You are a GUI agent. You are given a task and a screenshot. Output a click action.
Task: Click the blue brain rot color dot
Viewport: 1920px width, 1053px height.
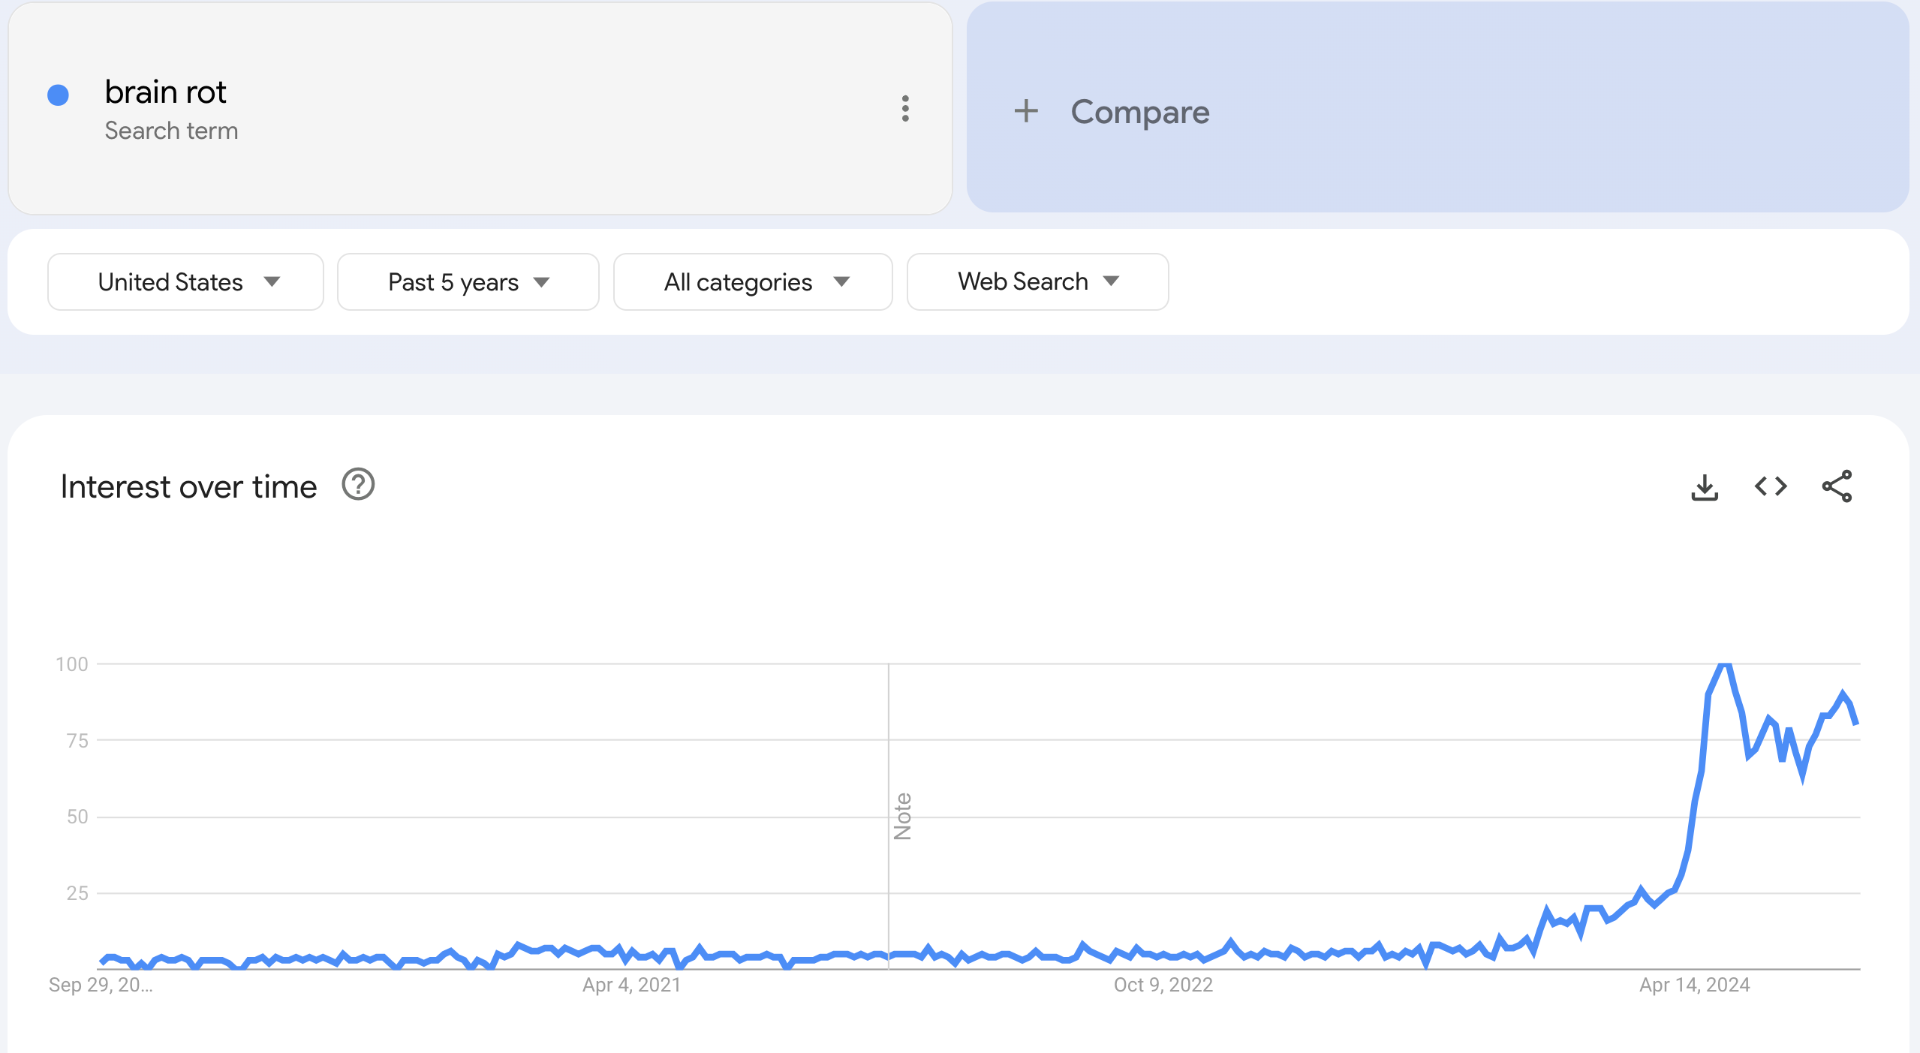(x=58, y=95)
